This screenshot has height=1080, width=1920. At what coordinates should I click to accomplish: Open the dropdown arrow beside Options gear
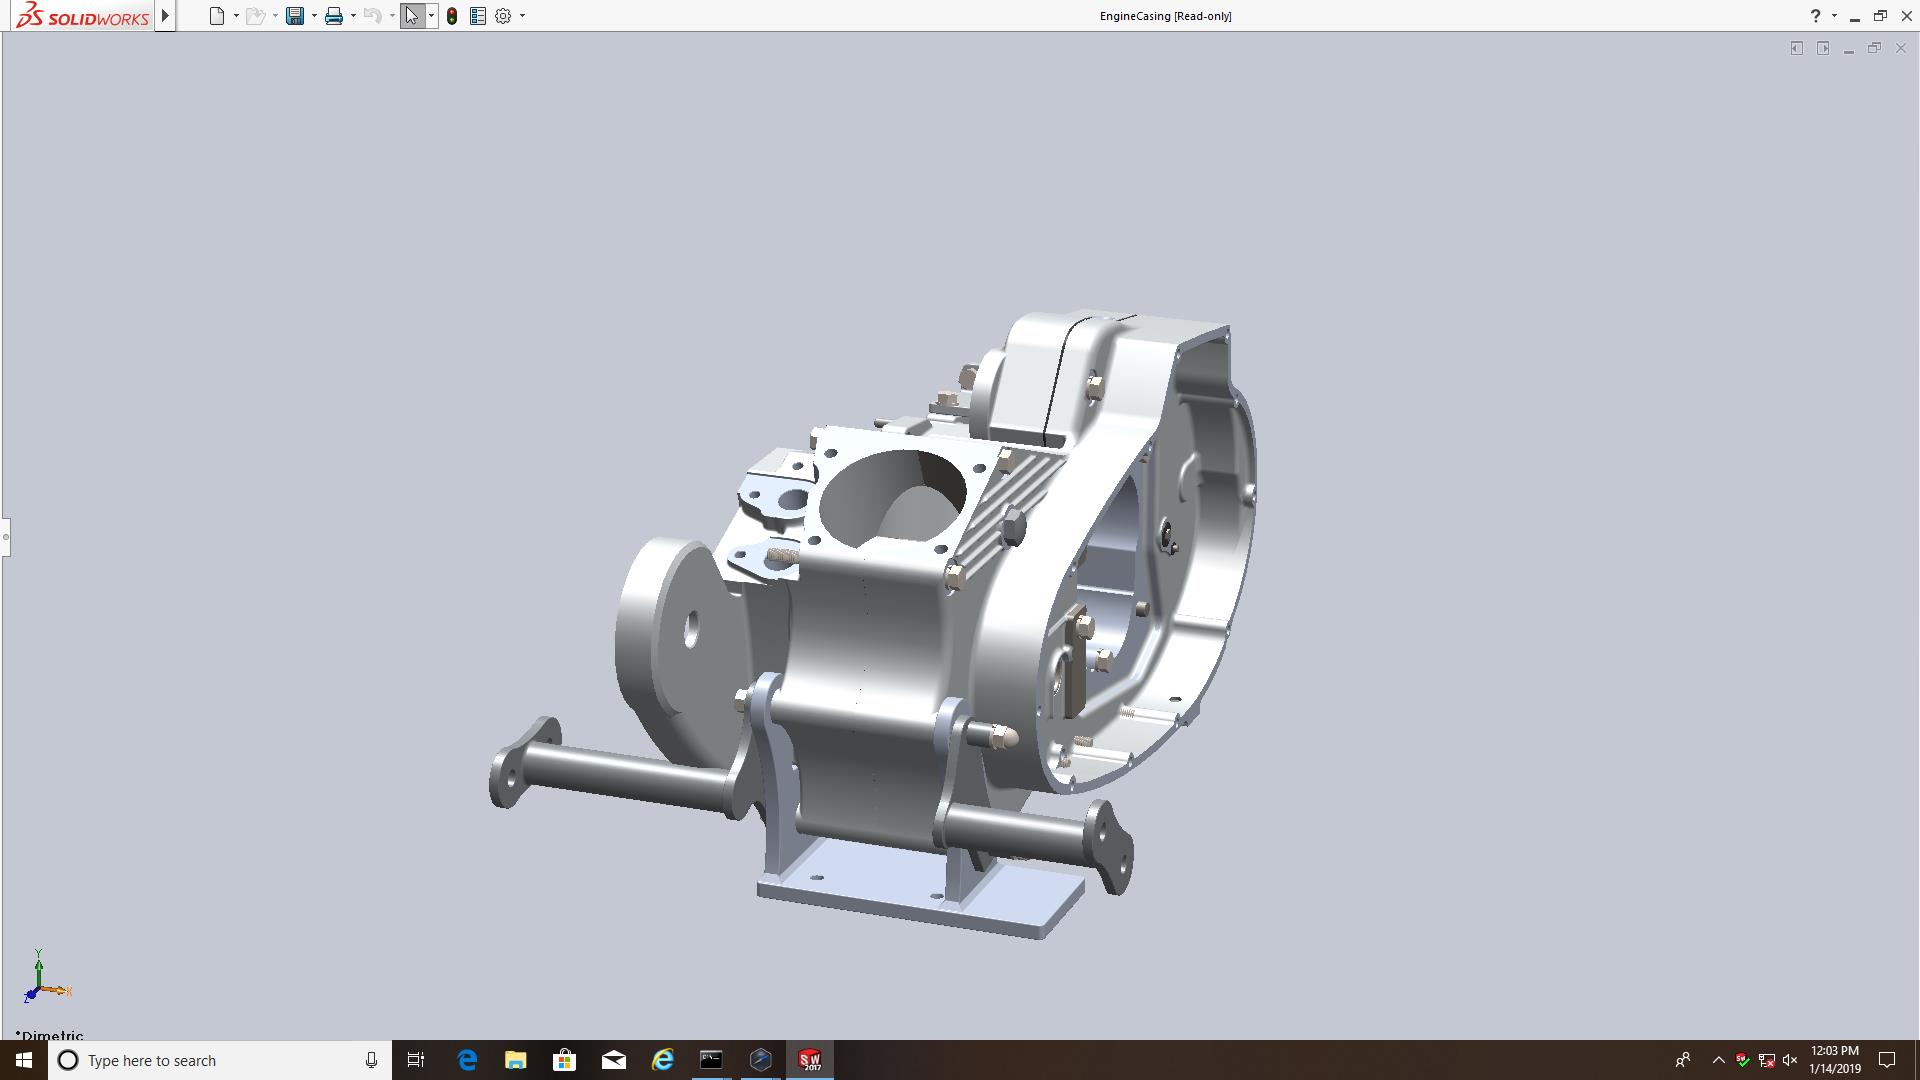(x=522, y=16)
